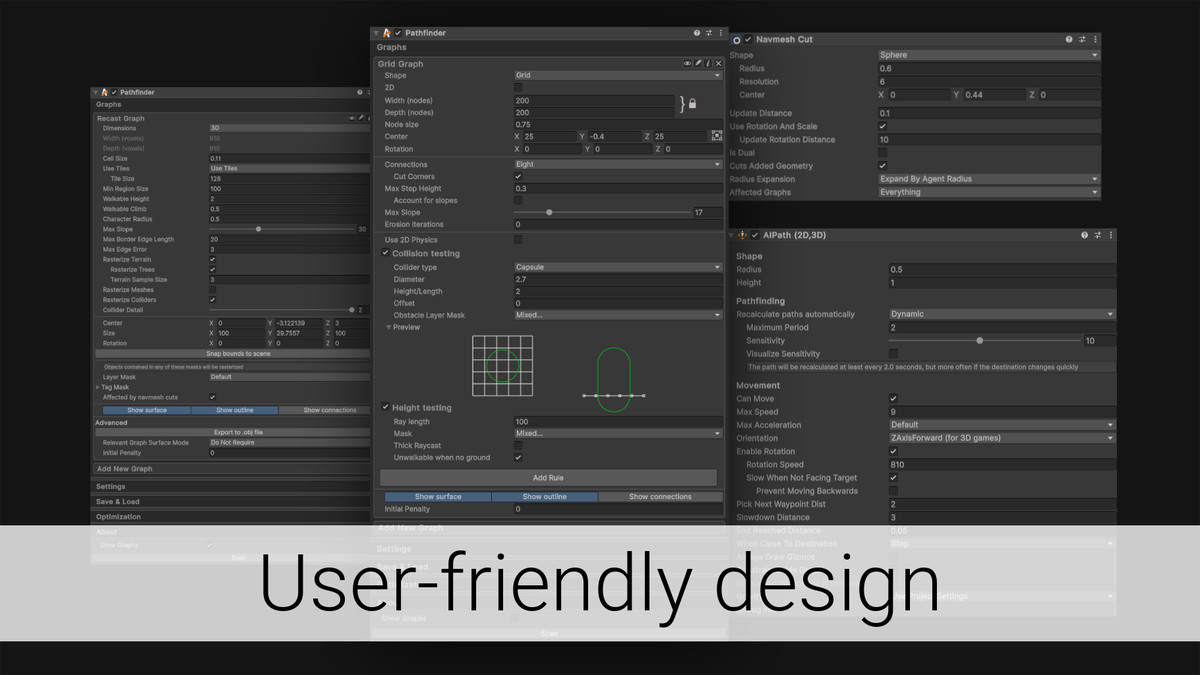This screenshot has height=675, width=1200.
Task: Open help icon in Navmesh Cut header
Action: 1069,39
